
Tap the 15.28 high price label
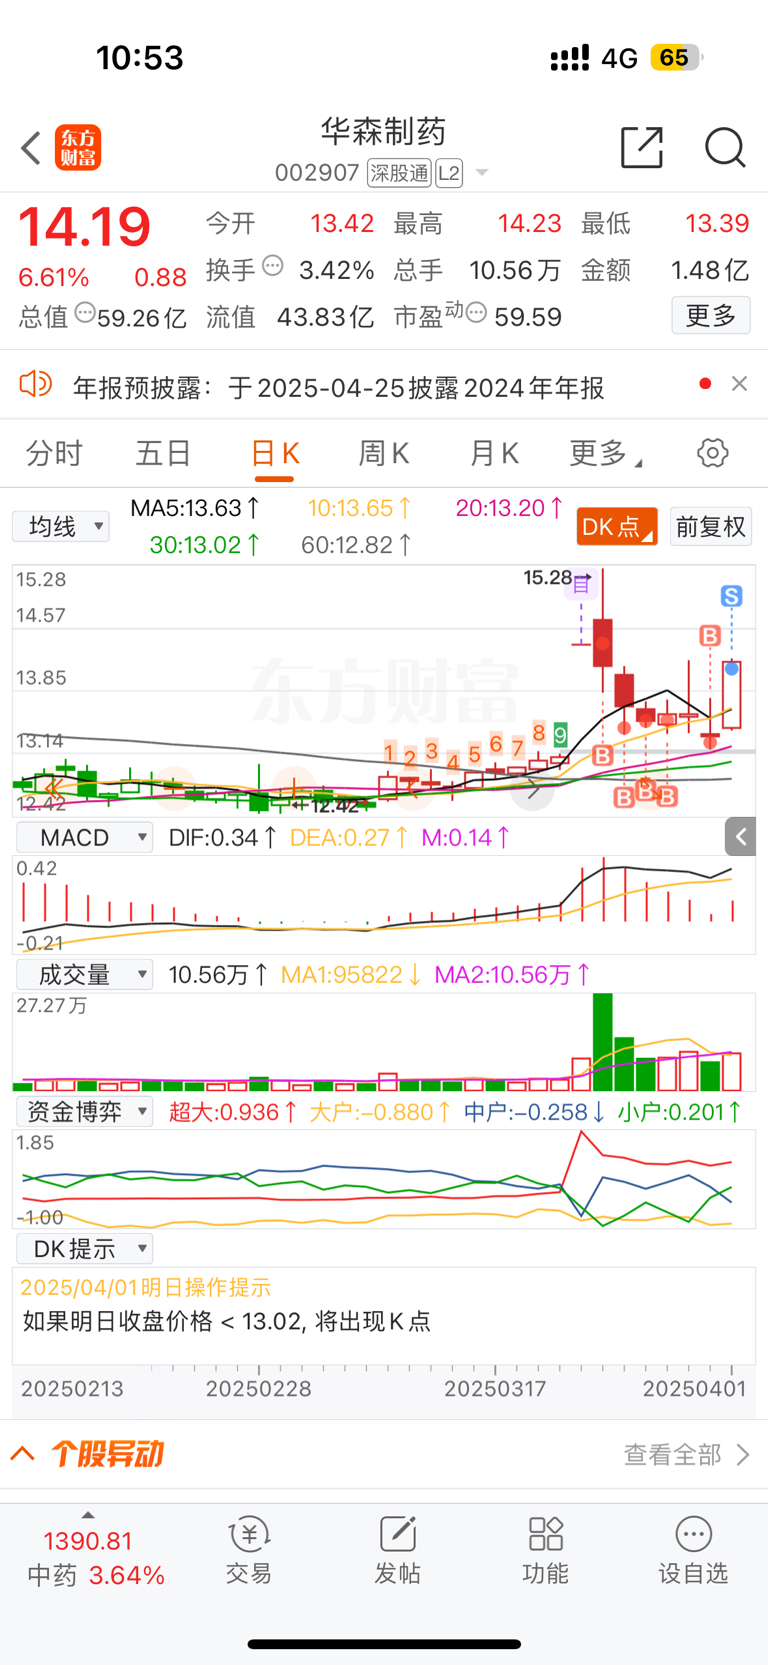coord(547,577)
